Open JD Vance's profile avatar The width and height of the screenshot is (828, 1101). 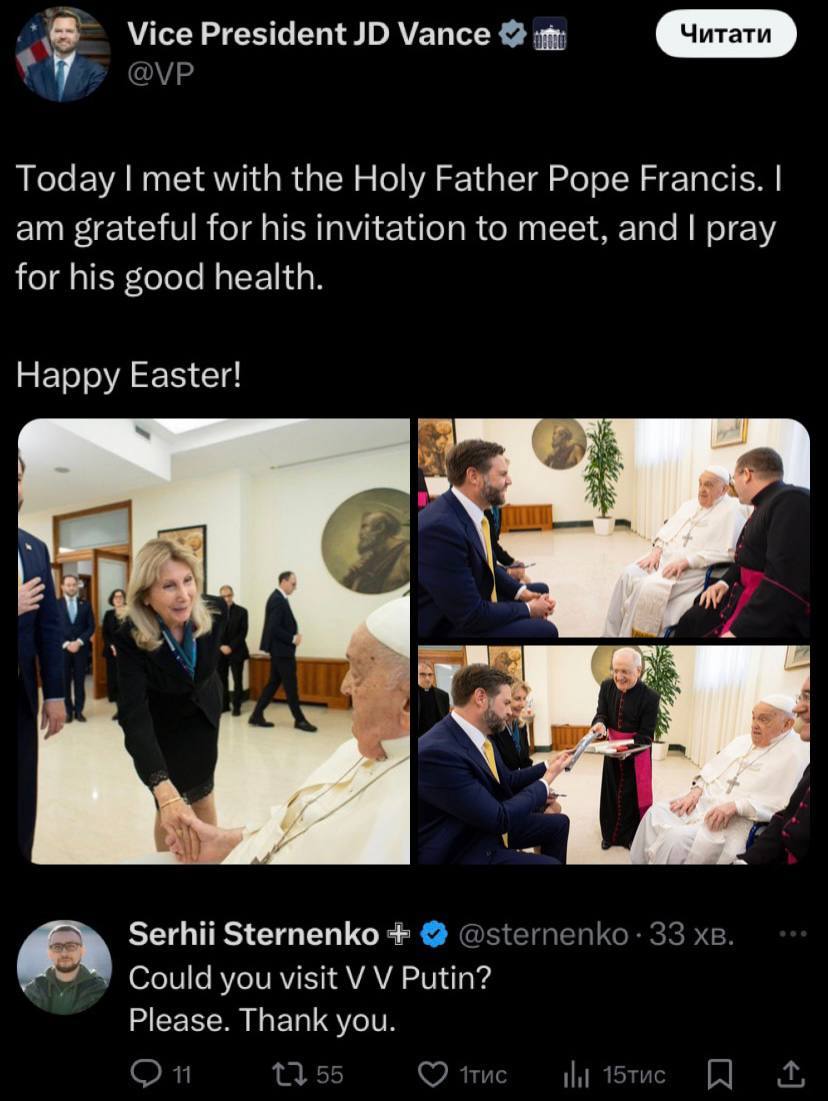pyautogui.click(x=62, y=54)
